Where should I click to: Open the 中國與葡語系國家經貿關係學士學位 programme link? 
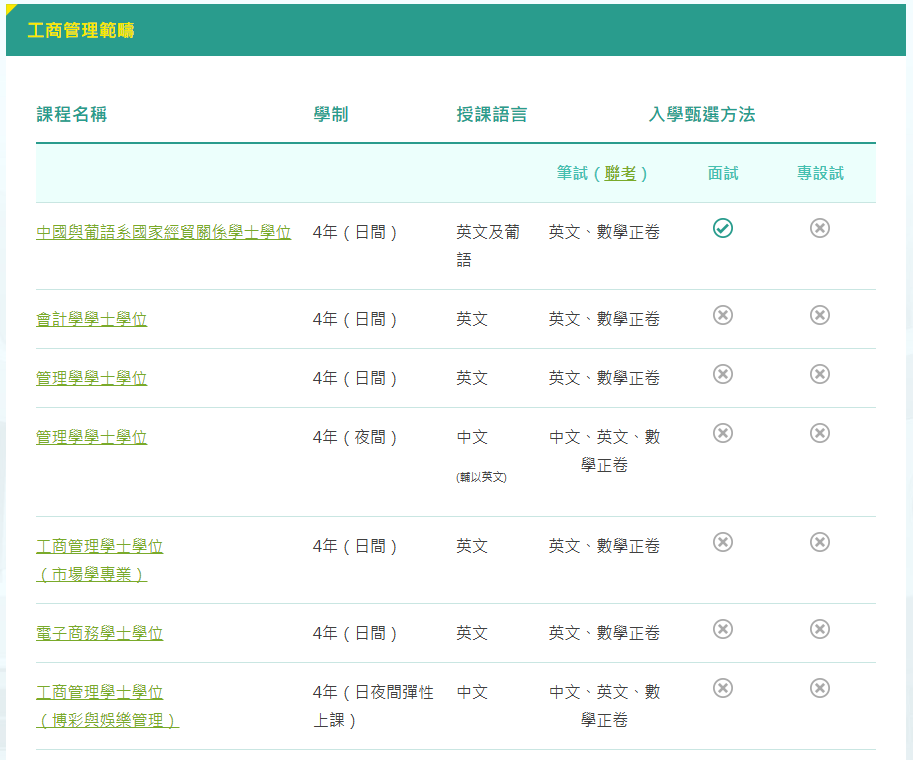click(x=163, y=232)
